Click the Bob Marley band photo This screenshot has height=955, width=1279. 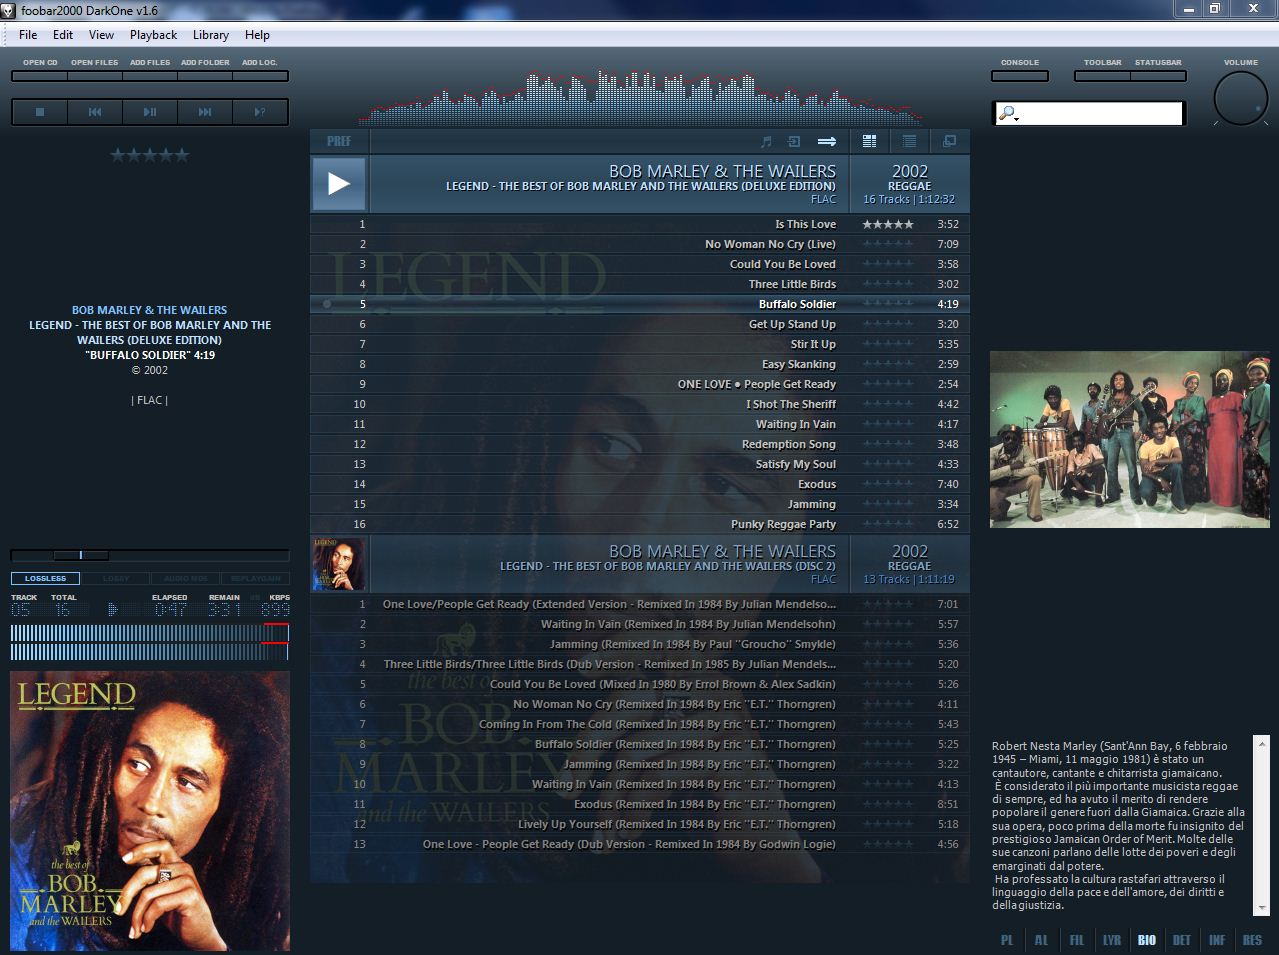pyautogui.click(x=1130, y=439)
